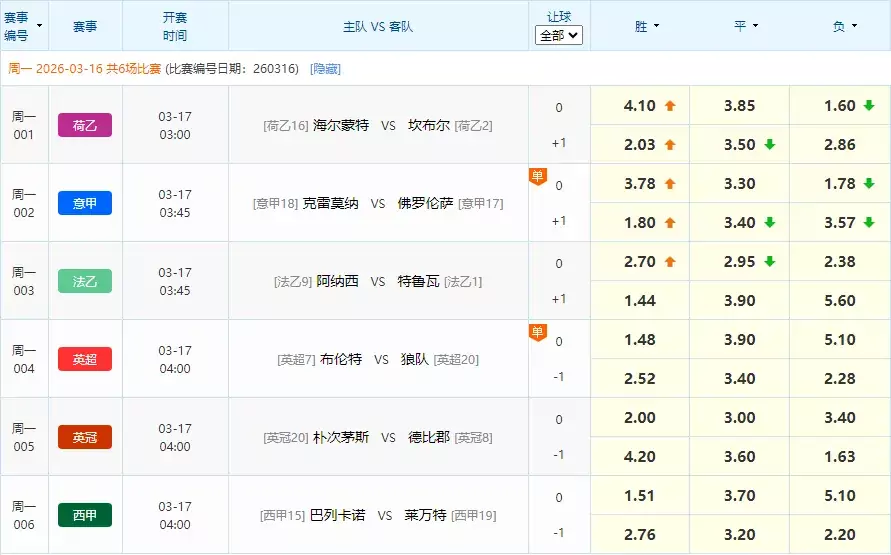The height and width of the screenshot is (555, 891).
Task: Click the 单 badge on 克雷莫纳 match
Action: pyautogui.click(x=538, y=177)
